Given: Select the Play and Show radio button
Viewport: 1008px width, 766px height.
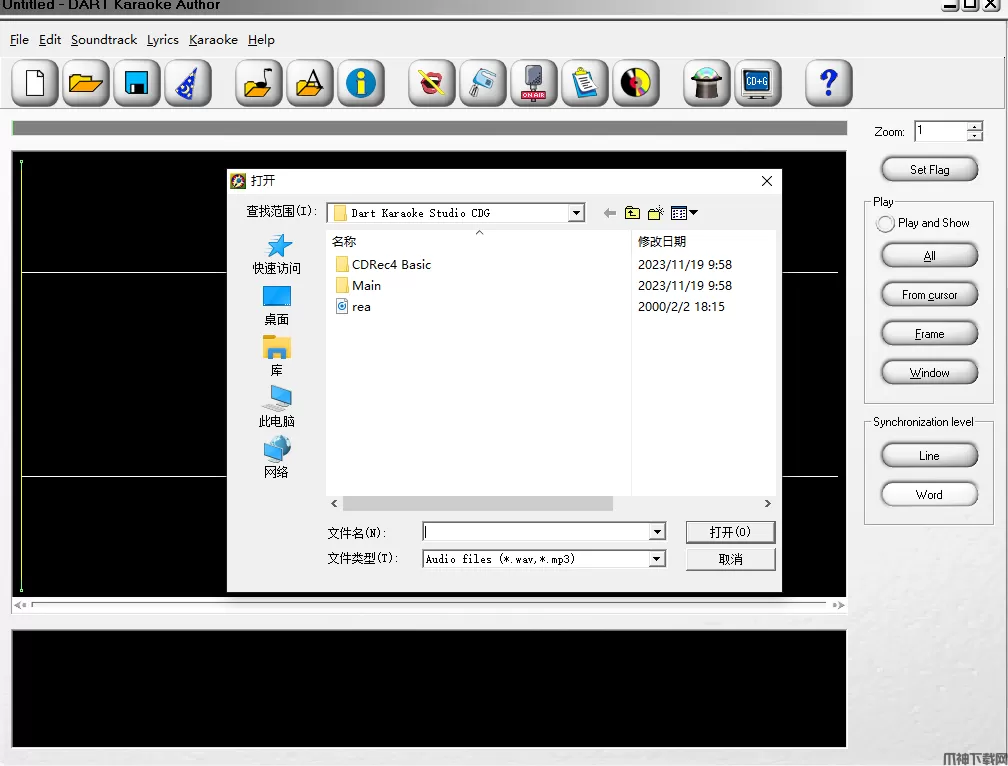Looking at the screenshot, I should coord(885,224).
